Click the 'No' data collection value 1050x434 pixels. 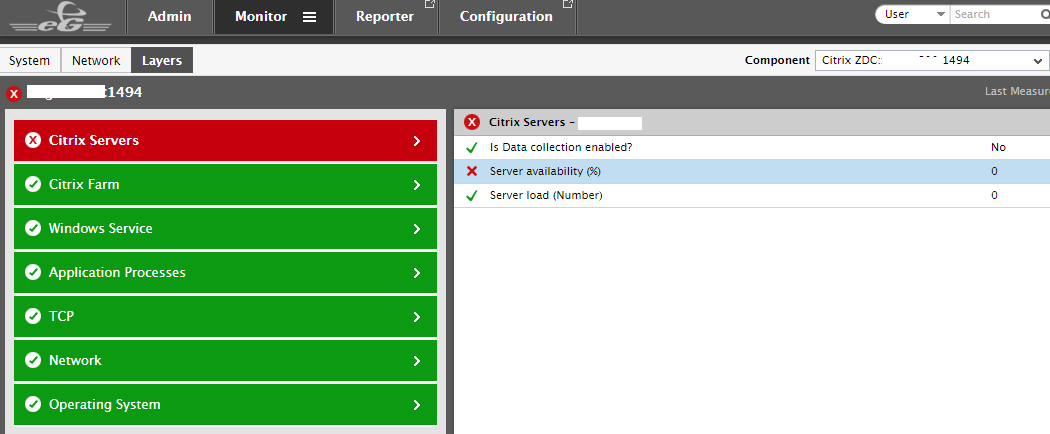coord(998,147)
